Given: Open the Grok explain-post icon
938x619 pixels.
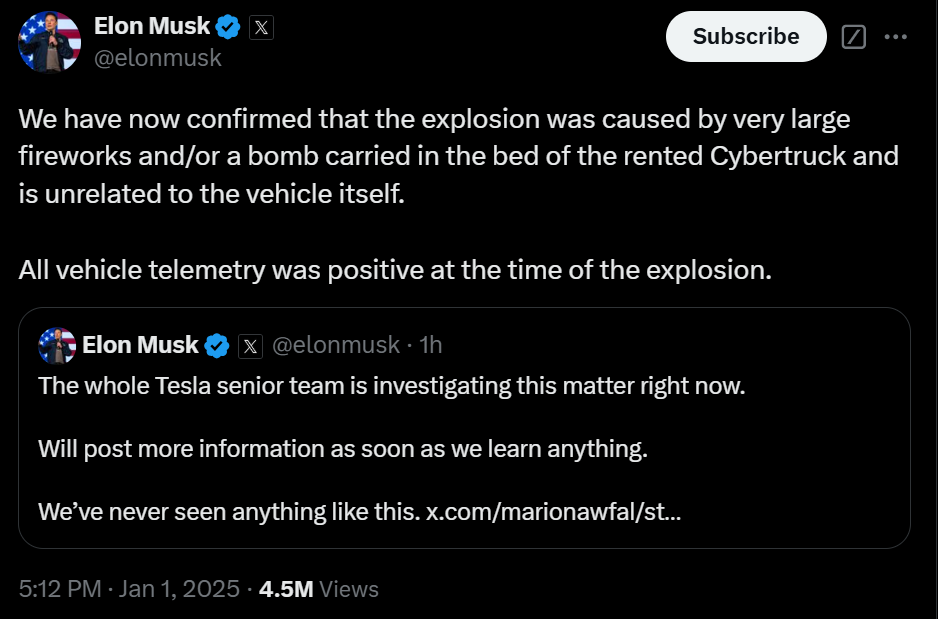Looking at the screenshot, I should [x=853, y=37].
